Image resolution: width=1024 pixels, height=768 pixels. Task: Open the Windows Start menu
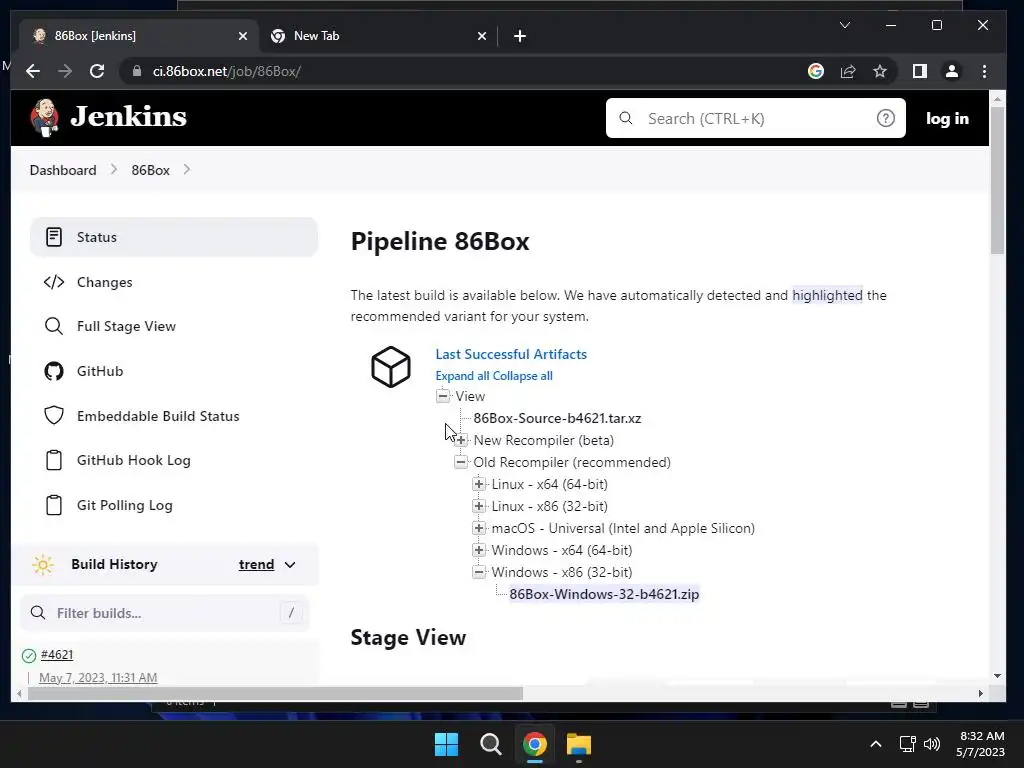(447, 744)
